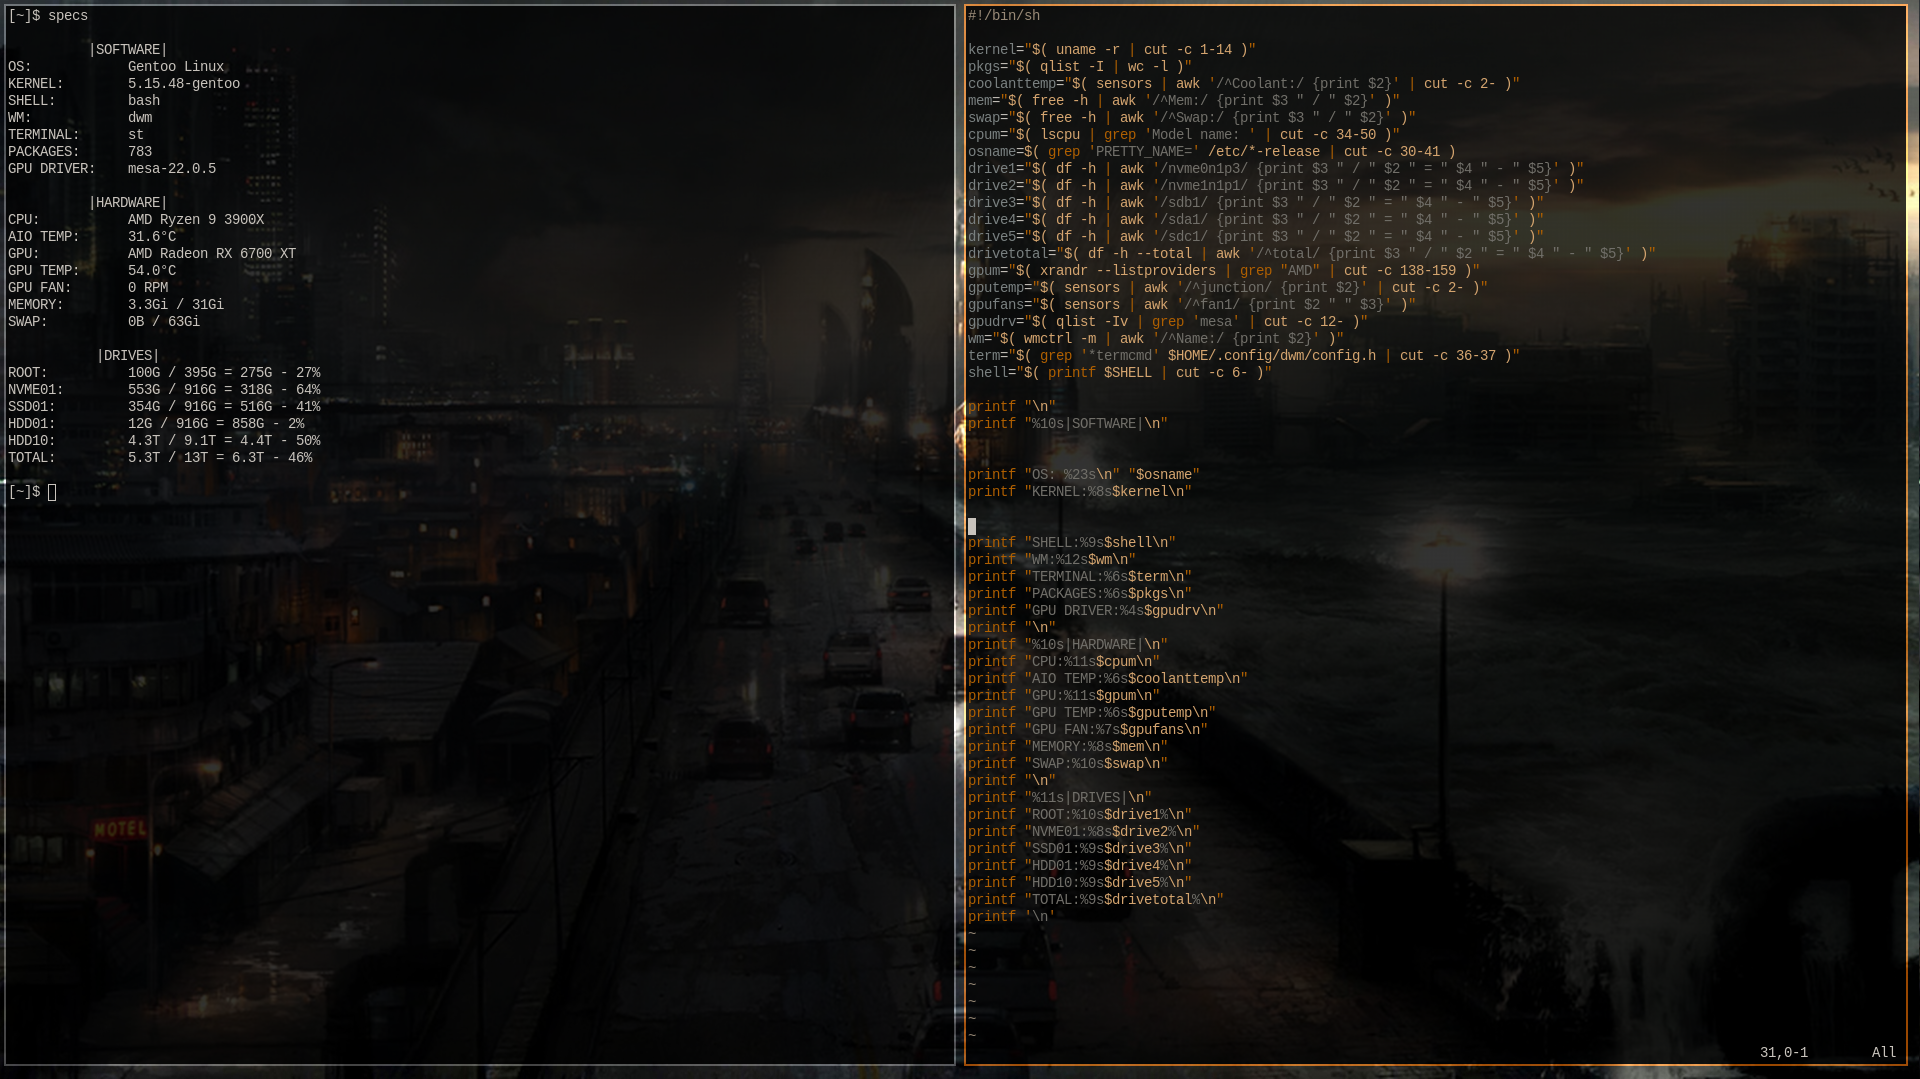Focus the empty shell prompt cursor

click(52, 492)
